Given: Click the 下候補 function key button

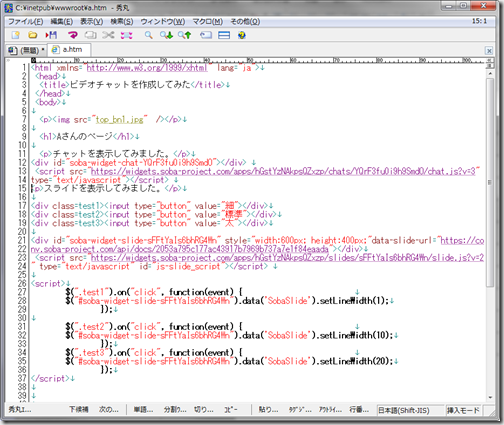Looking at the screenshot, I should coord(79,410).
